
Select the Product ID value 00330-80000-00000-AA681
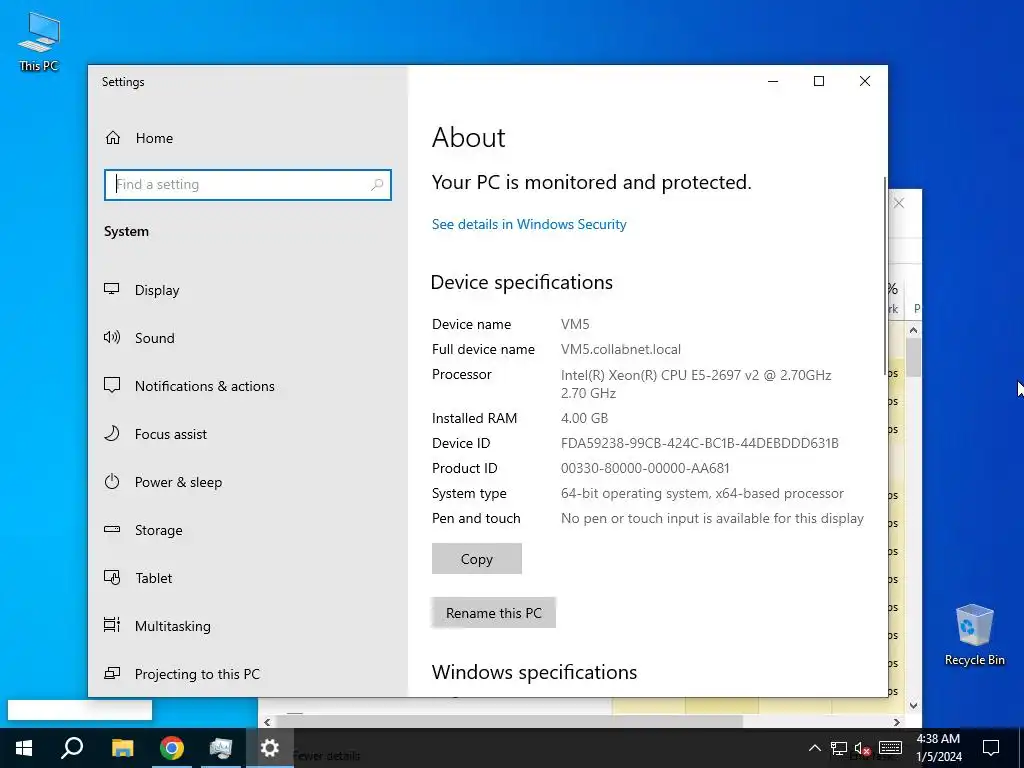click(645, 468)
